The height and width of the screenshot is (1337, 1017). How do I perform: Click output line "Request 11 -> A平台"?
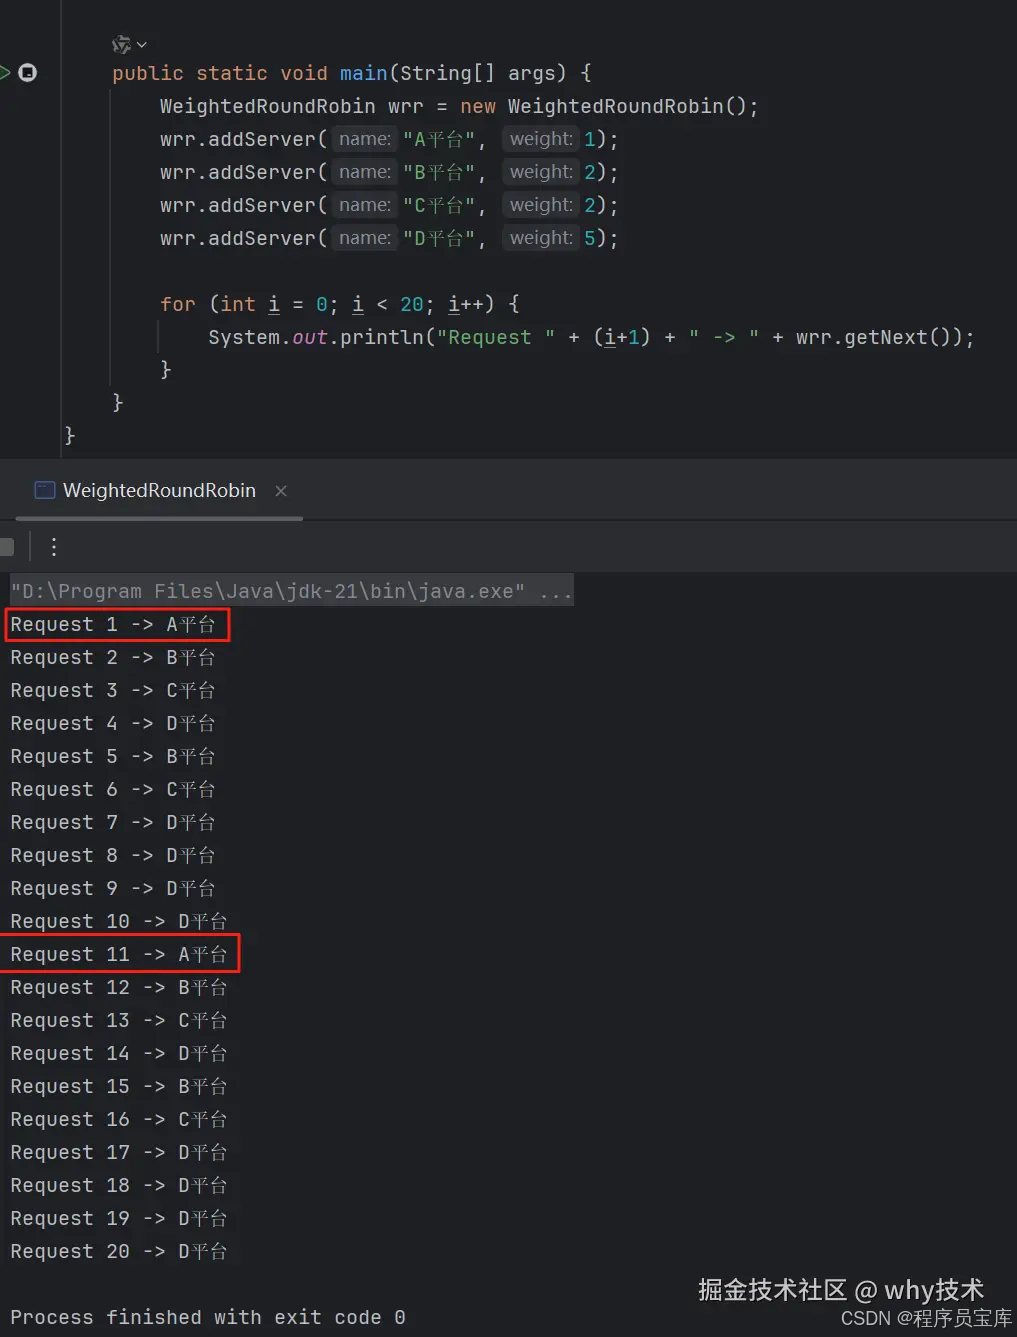point(119,955)
